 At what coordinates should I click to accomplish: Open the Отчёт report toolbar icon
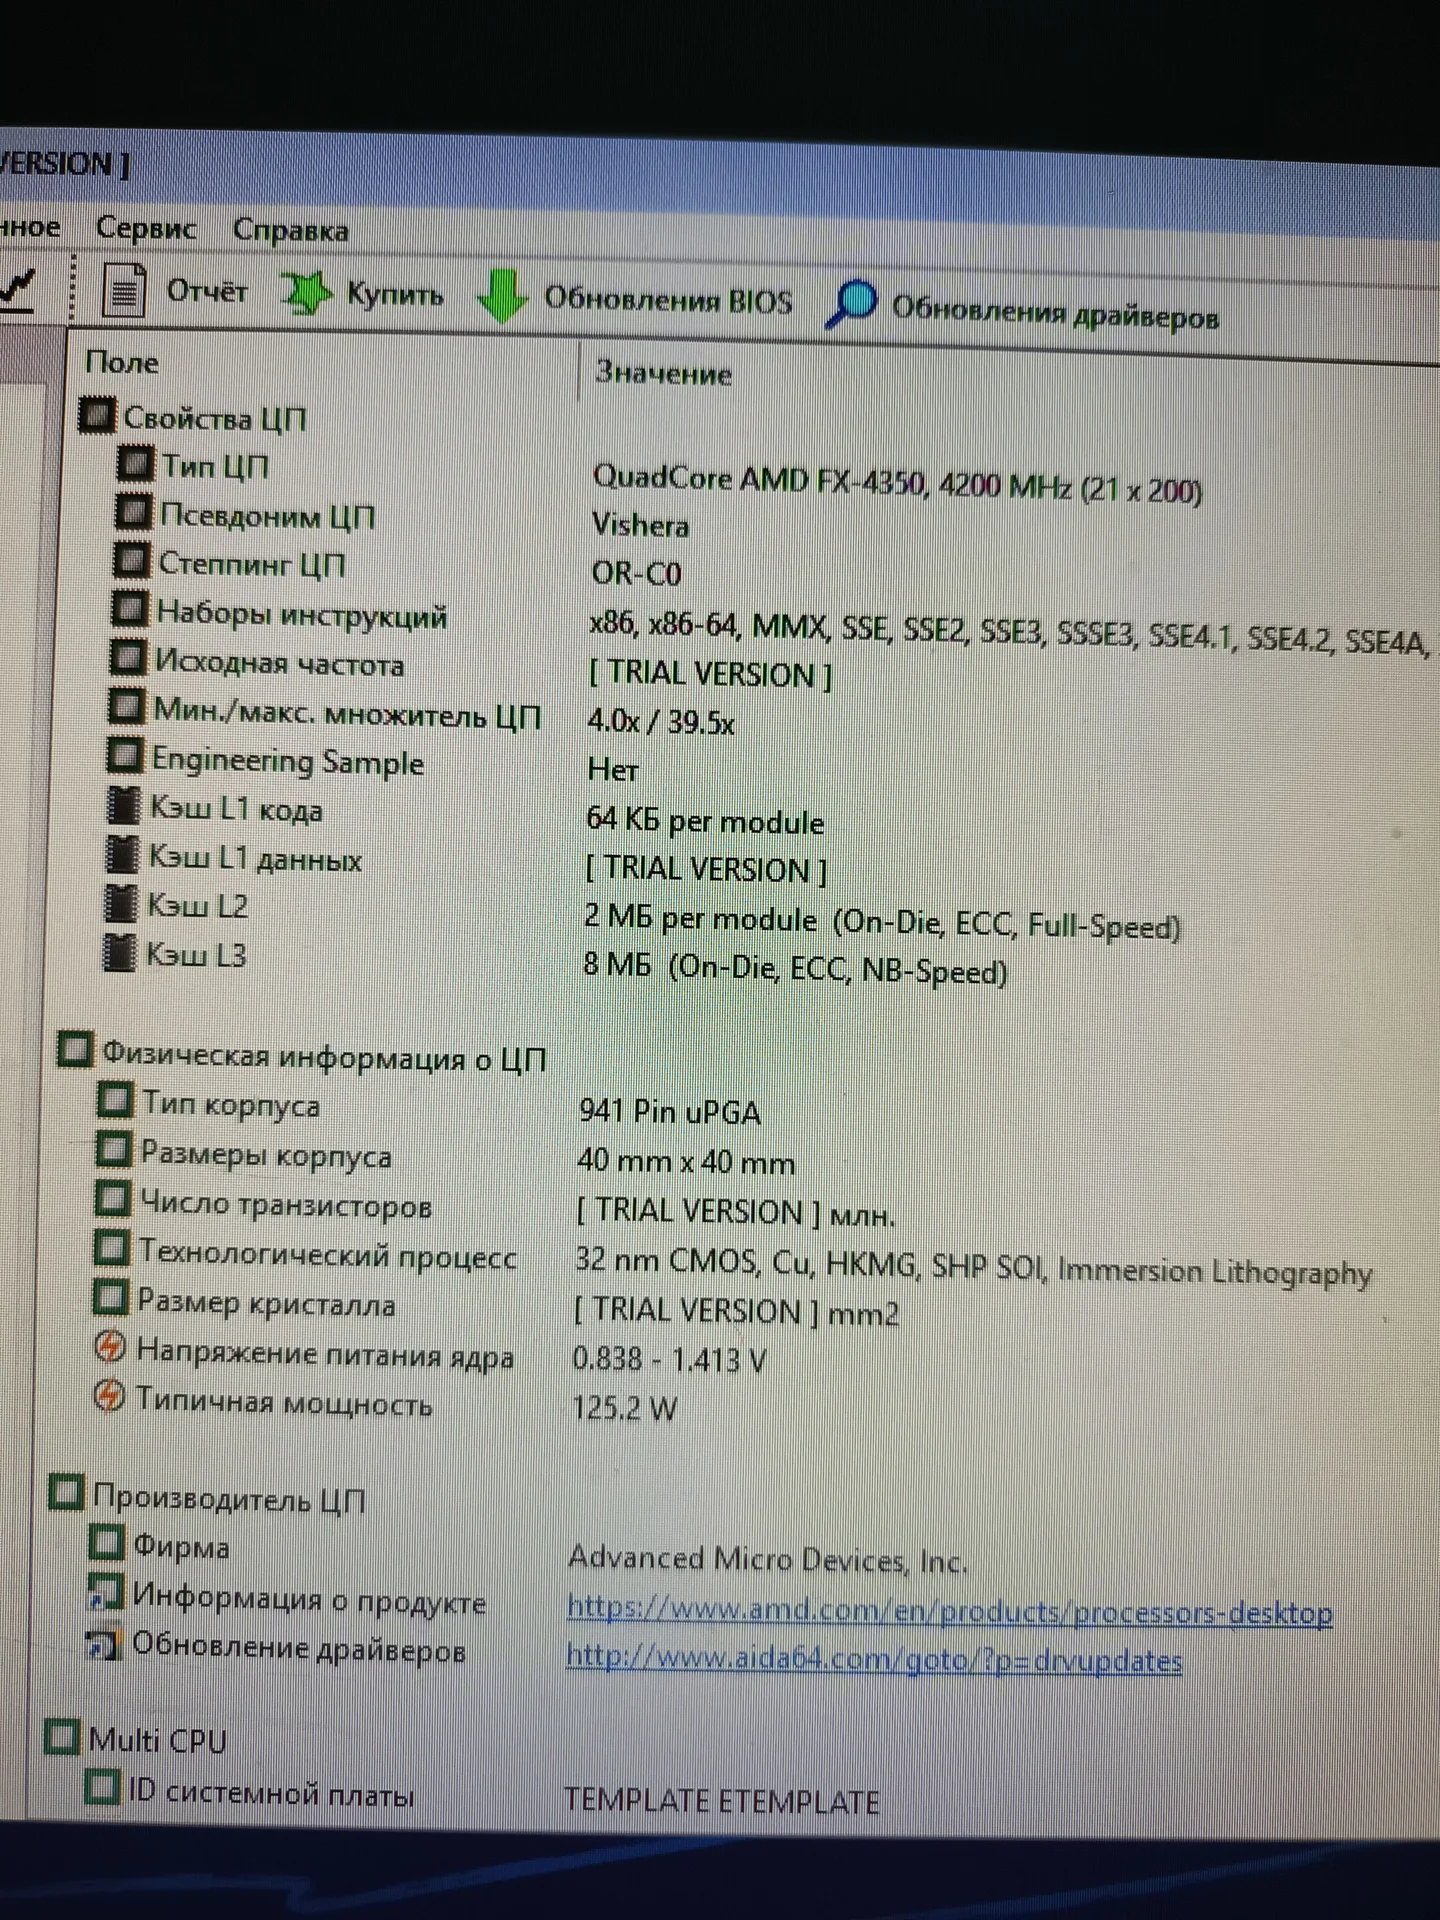tap(123, 291)
